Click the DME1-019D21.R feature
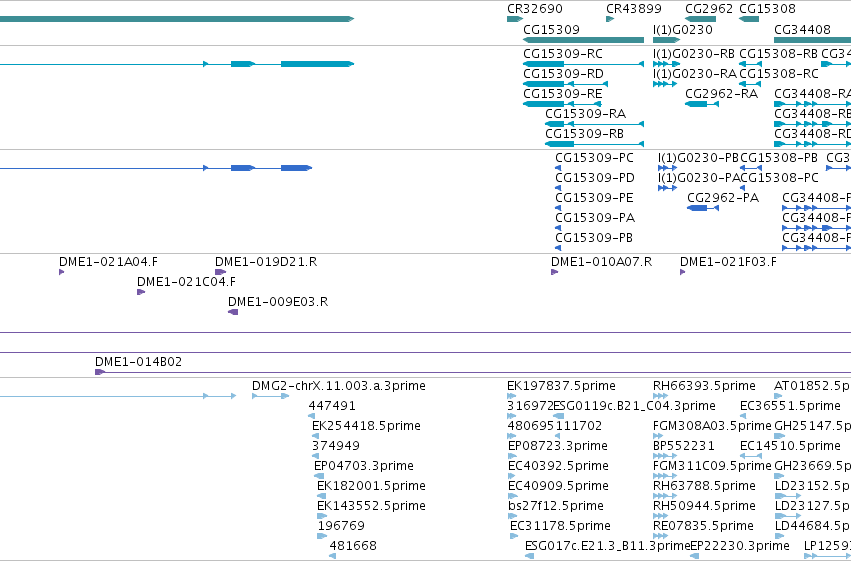Screen dimensions: 851x561 (x=220, y=272)
